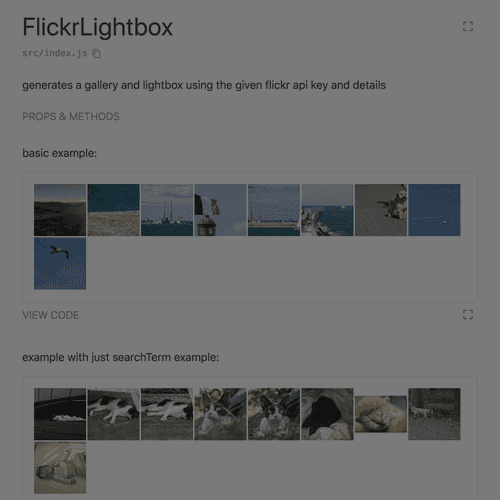Open the distant bird in blue sky thumbnail

(x=434, y=210)
